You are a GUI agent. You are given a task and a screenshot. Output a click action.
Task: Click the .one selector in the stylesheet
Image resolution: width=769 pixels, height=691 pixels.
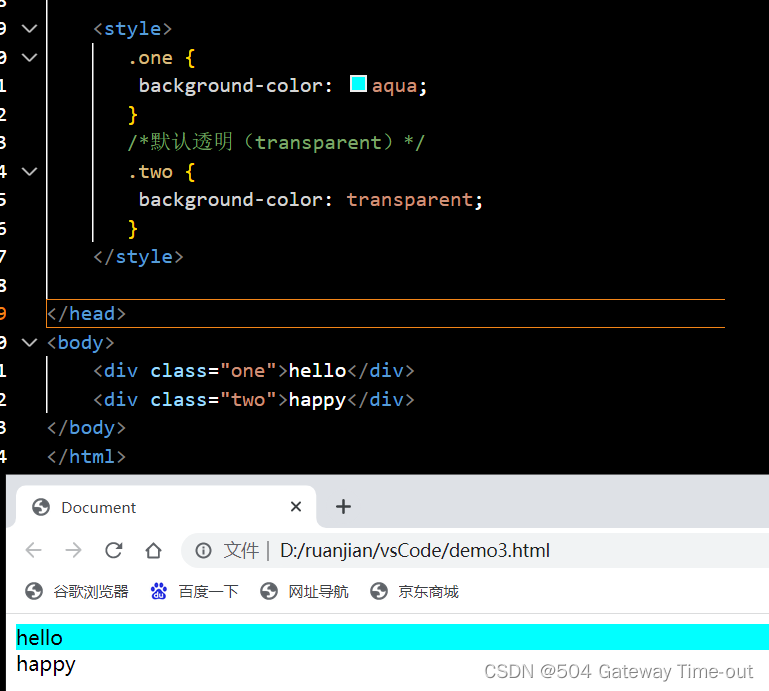(151, 58)
